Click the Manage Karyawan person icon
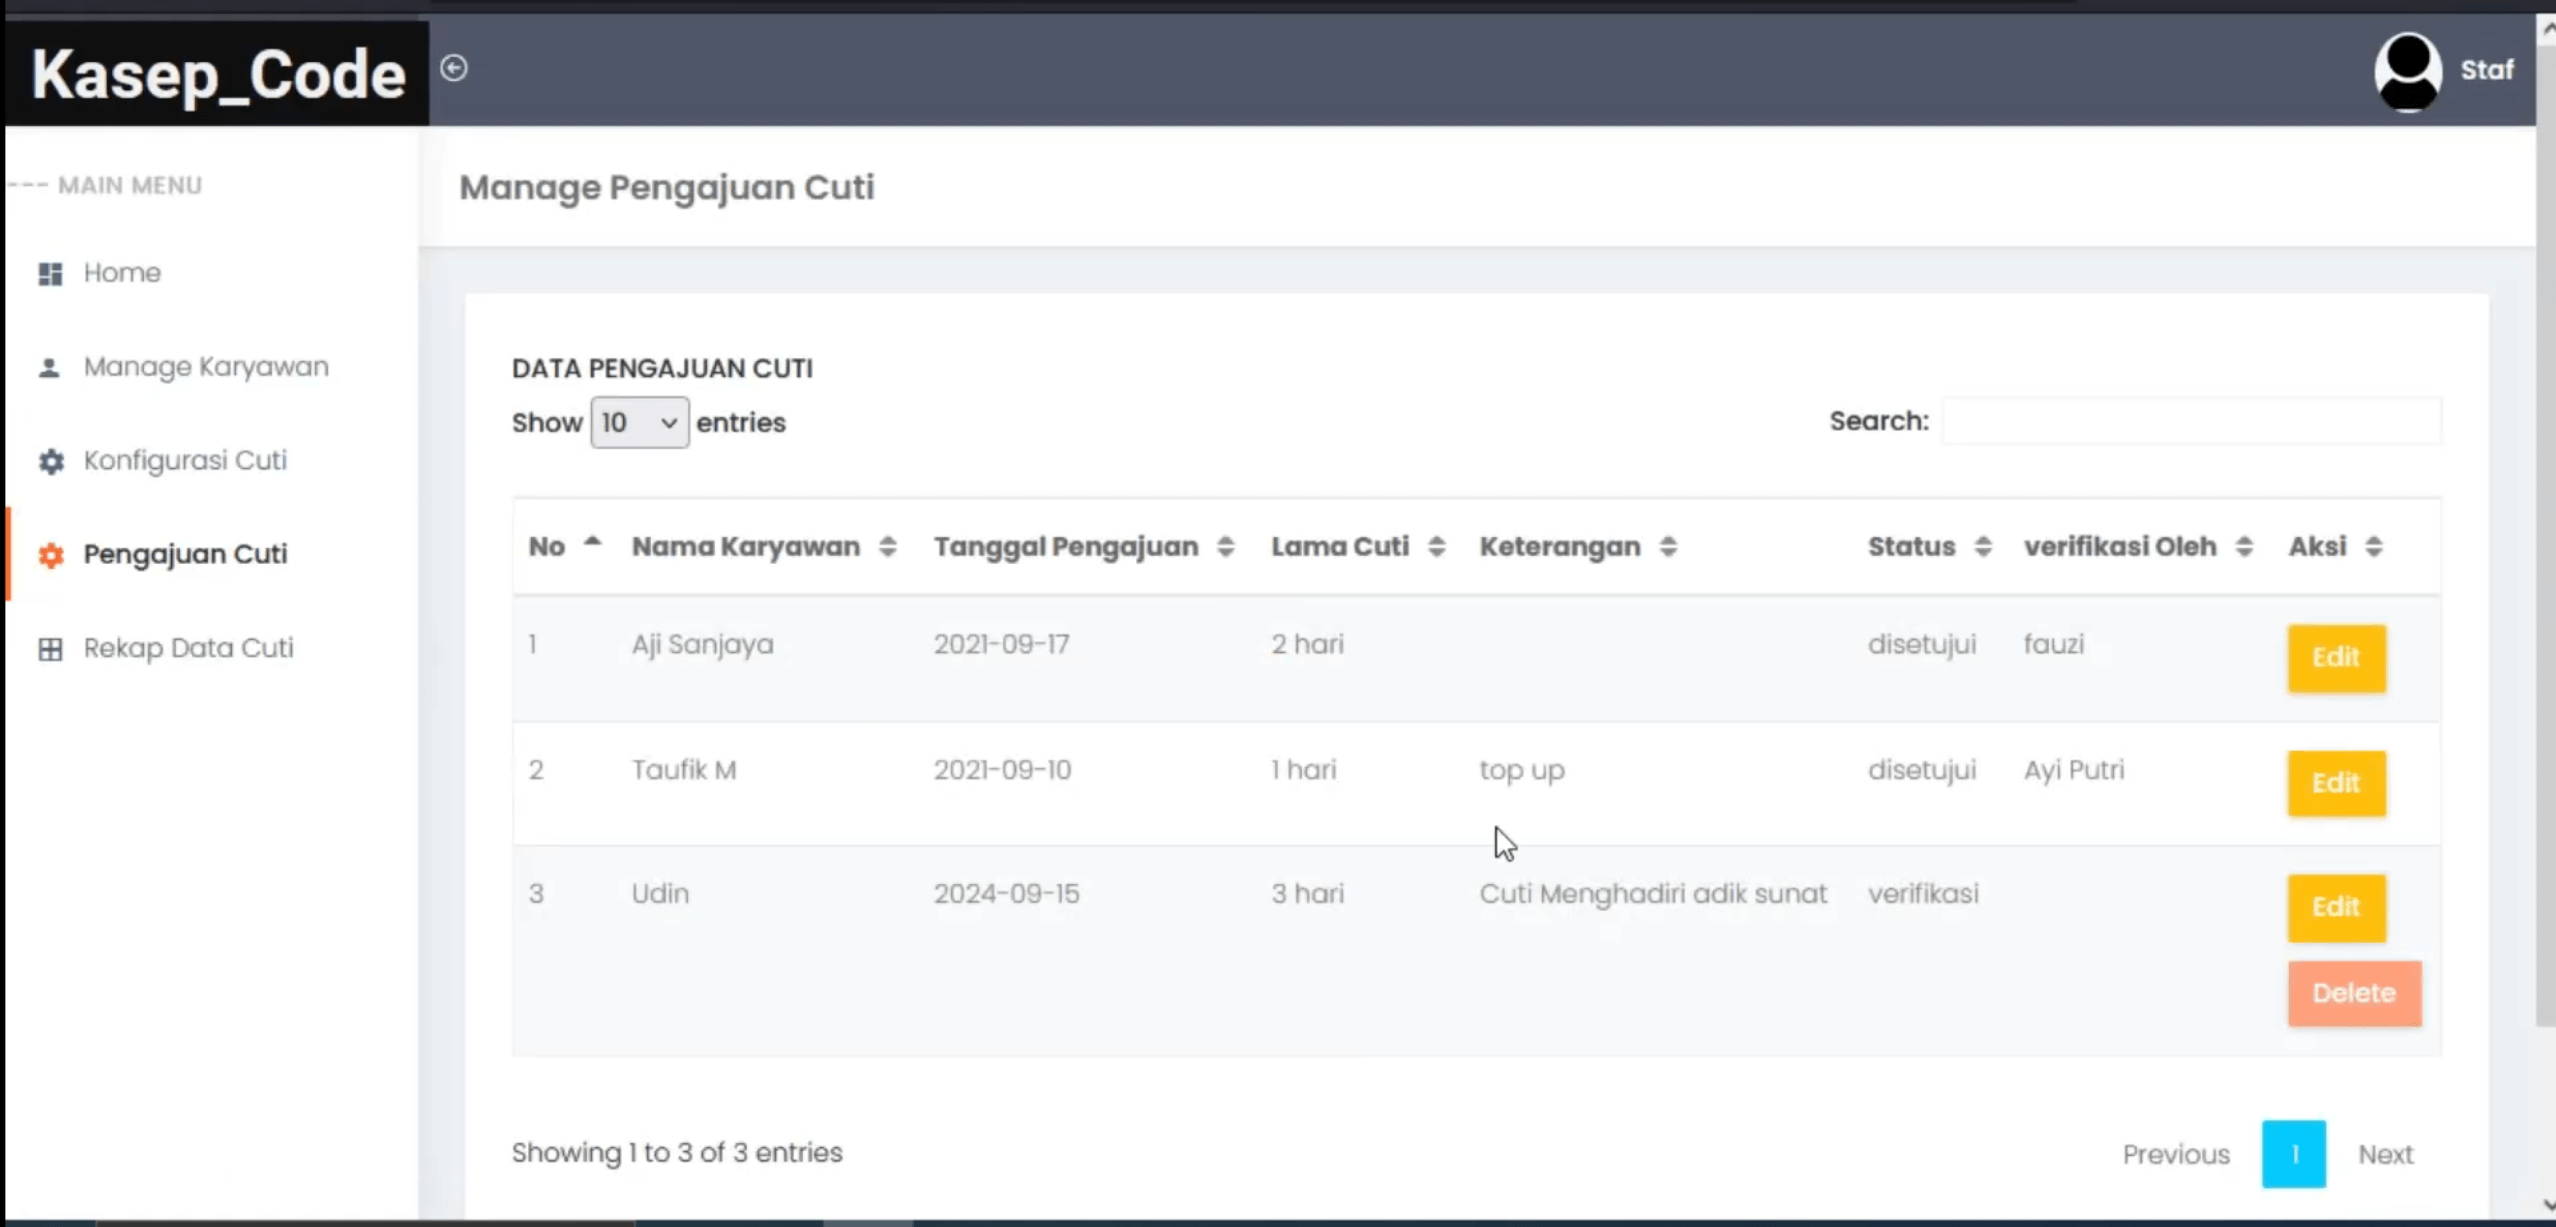The height and width of the screenshot is (1227, 2556). [49, 367]
